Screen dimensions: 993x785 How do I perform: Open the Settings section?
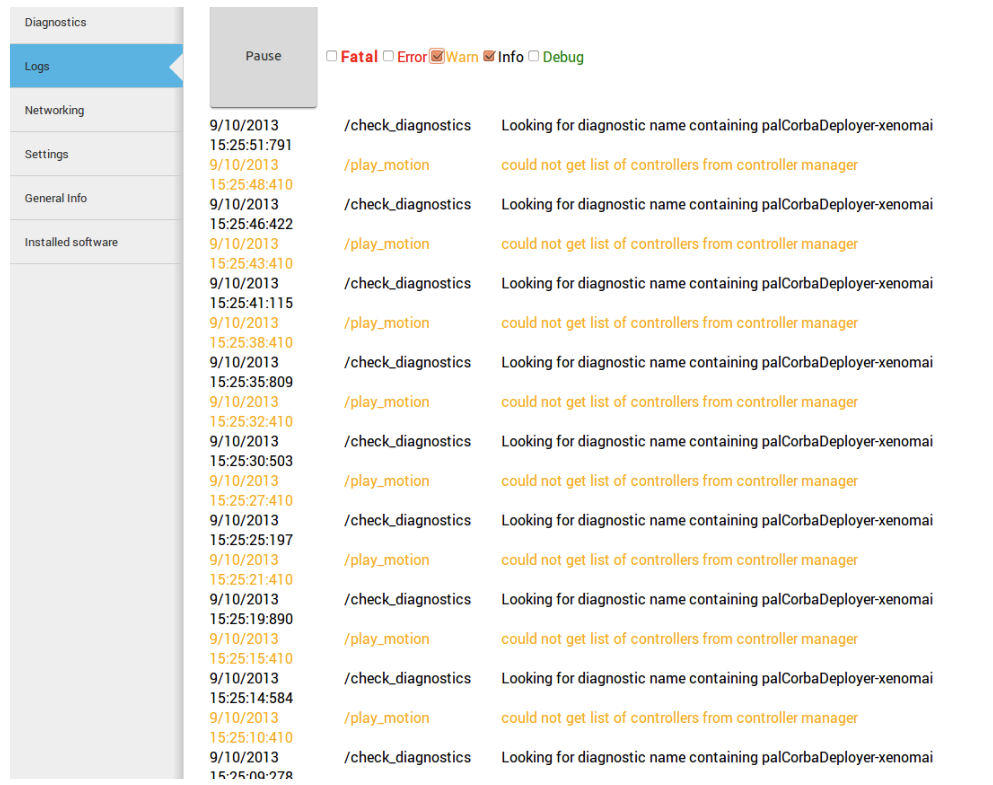(x=96, y=154)
